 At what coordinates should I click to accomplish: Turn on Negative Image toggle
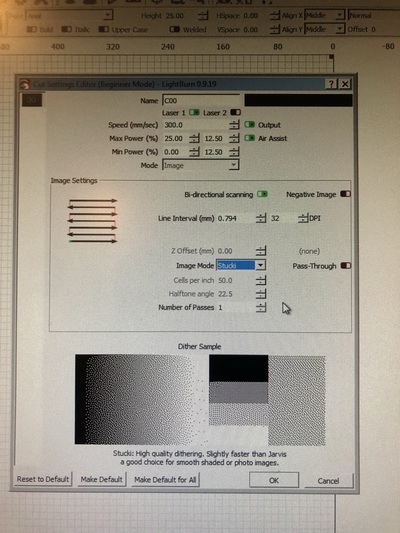[x=346, y=194]
